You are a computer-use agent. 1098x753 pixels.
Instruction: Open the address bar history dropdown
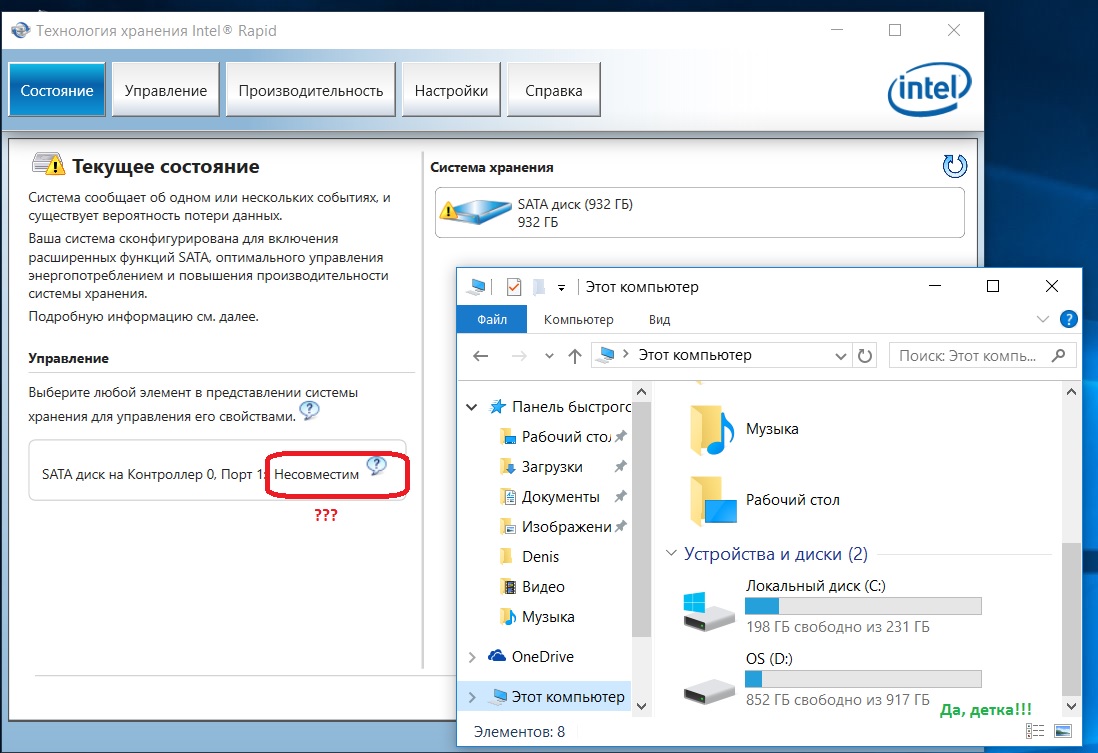pyautogui.click(x=840, y=356)
